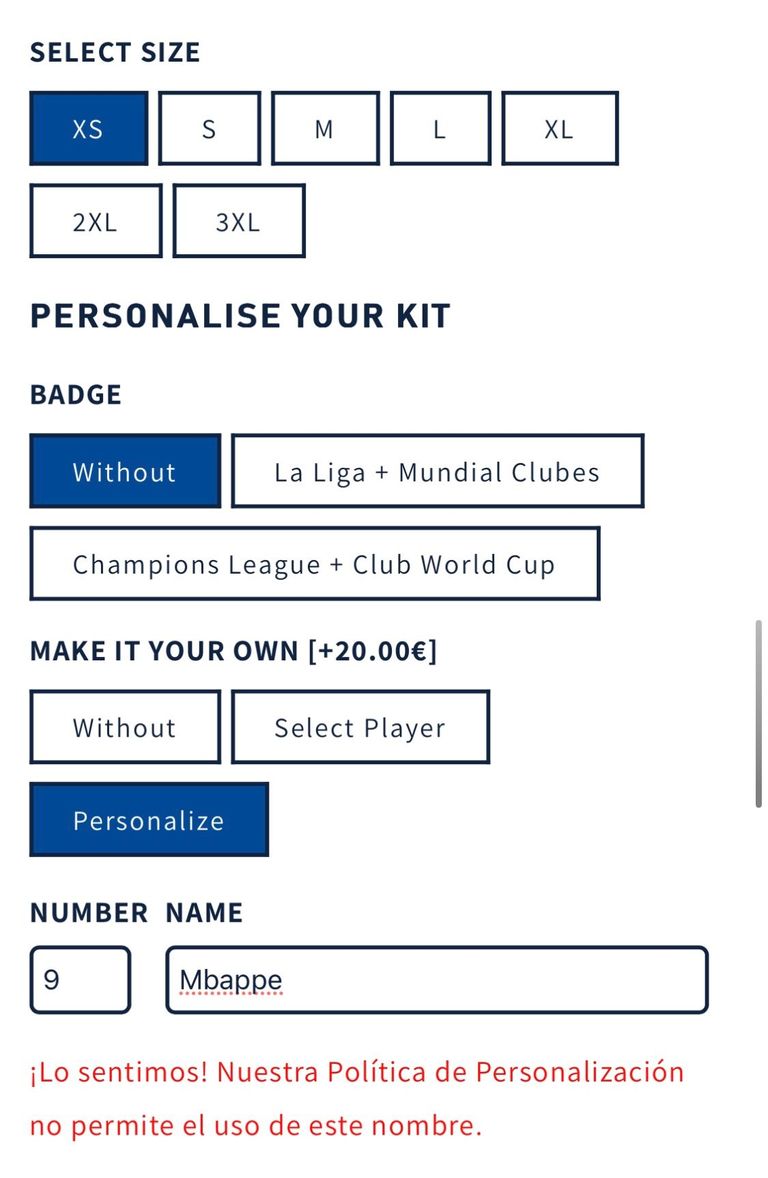Click the Select Player option

(360, 727)
